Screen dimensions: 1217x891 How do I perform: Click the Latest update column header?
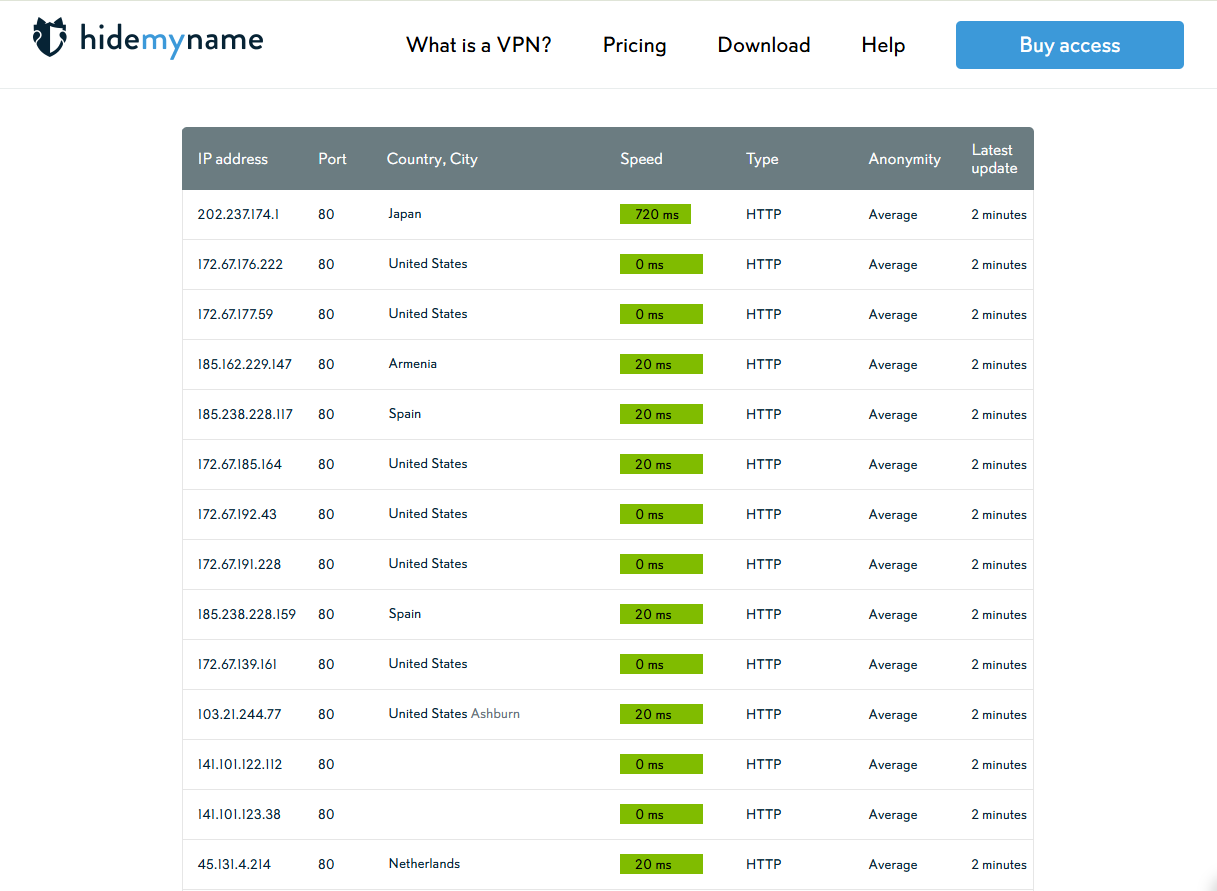[x=994, y=159]
